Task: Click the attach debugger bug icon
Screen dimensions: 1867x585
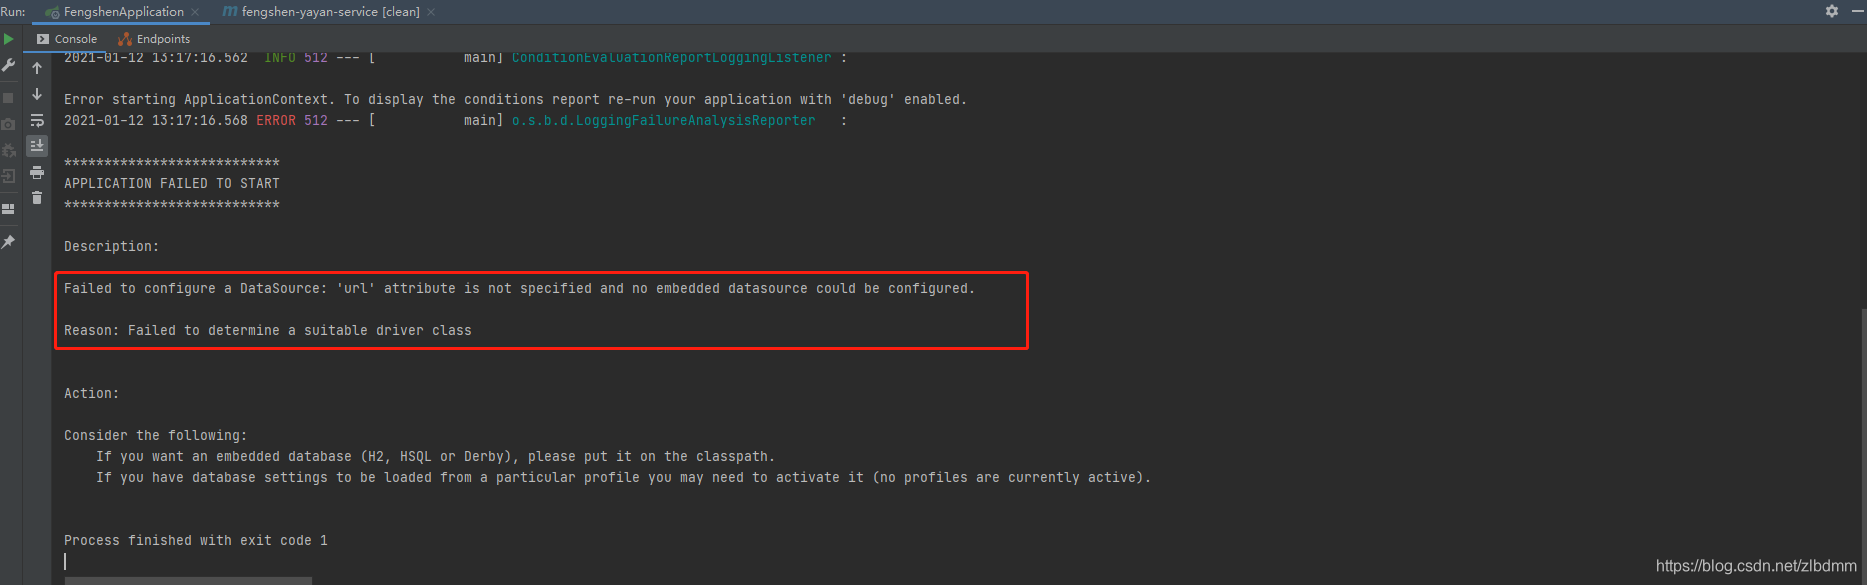Action: [x=8, y=150]
